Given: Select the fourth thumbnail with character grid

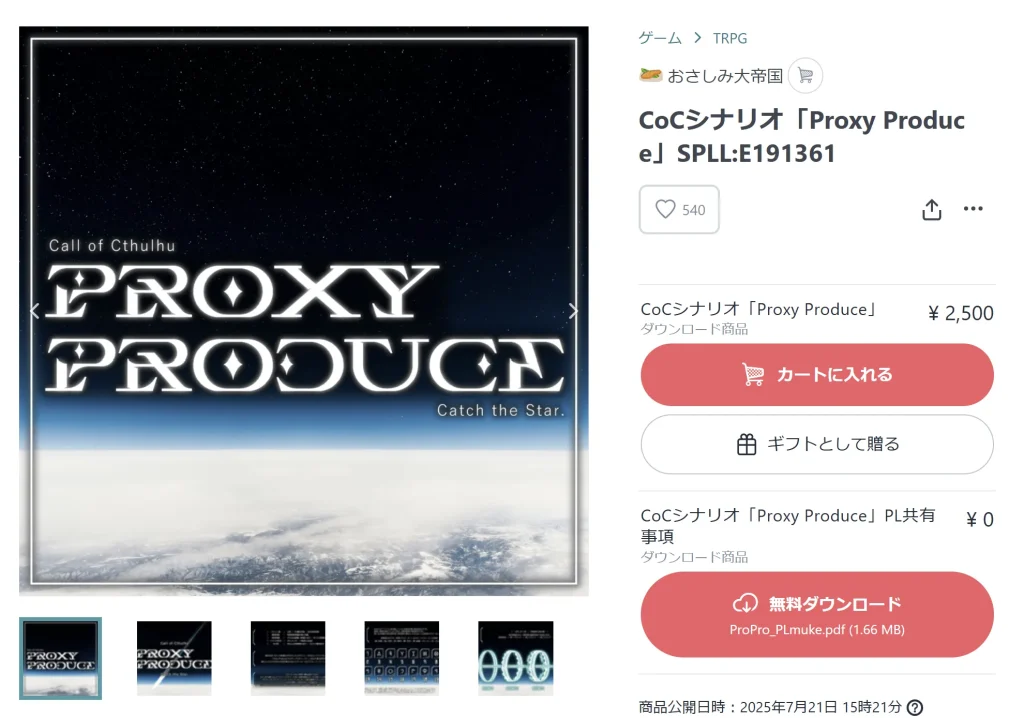Looking at the screenshot, I should click(x=402, y=659).
